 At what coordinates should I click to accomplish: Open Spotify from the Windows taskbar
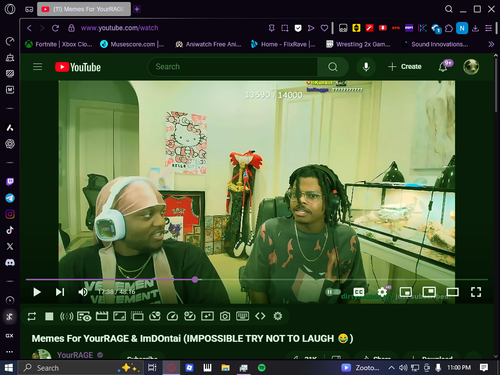262,368
